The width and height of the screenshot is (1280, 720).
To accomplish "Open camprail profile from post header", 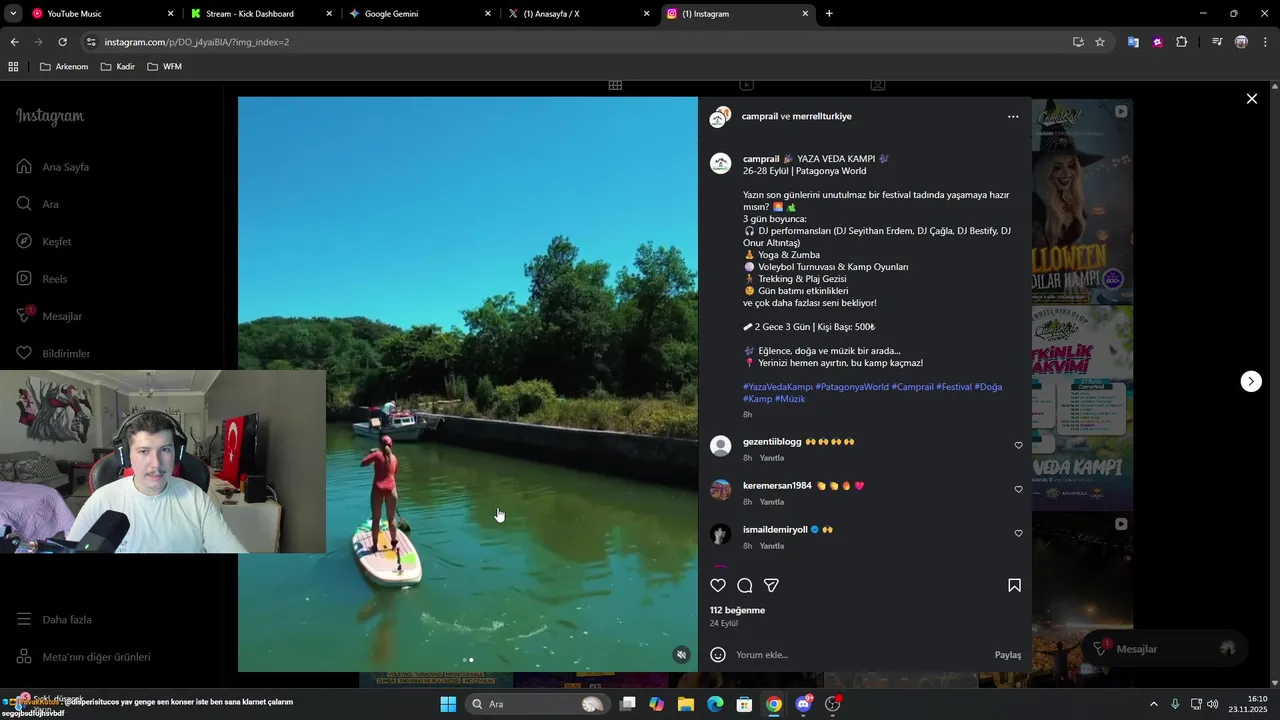I will coord(759,116).
